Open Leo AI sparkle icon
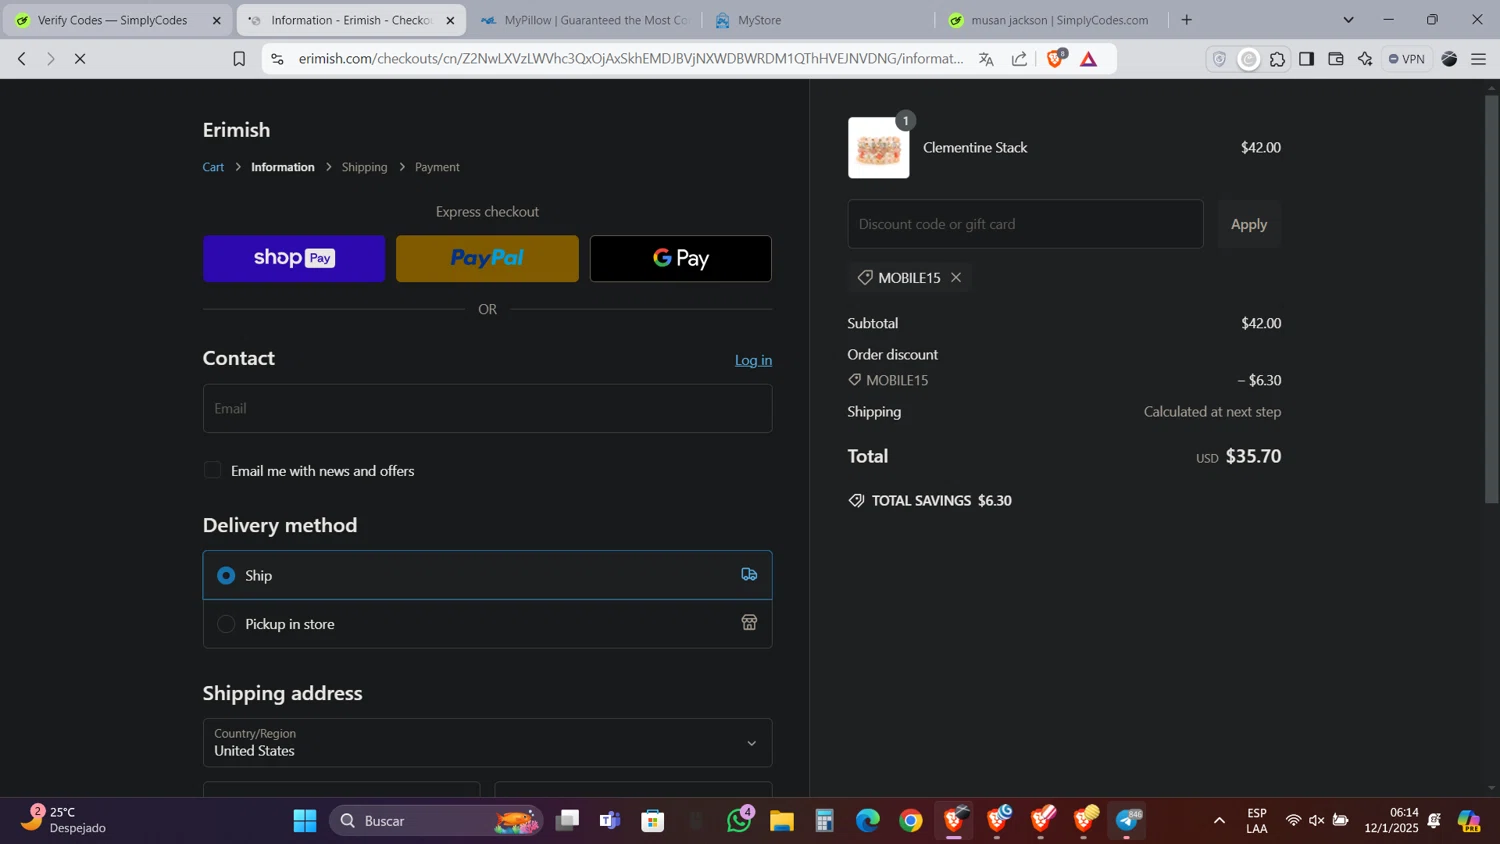 click(1365, 59)
